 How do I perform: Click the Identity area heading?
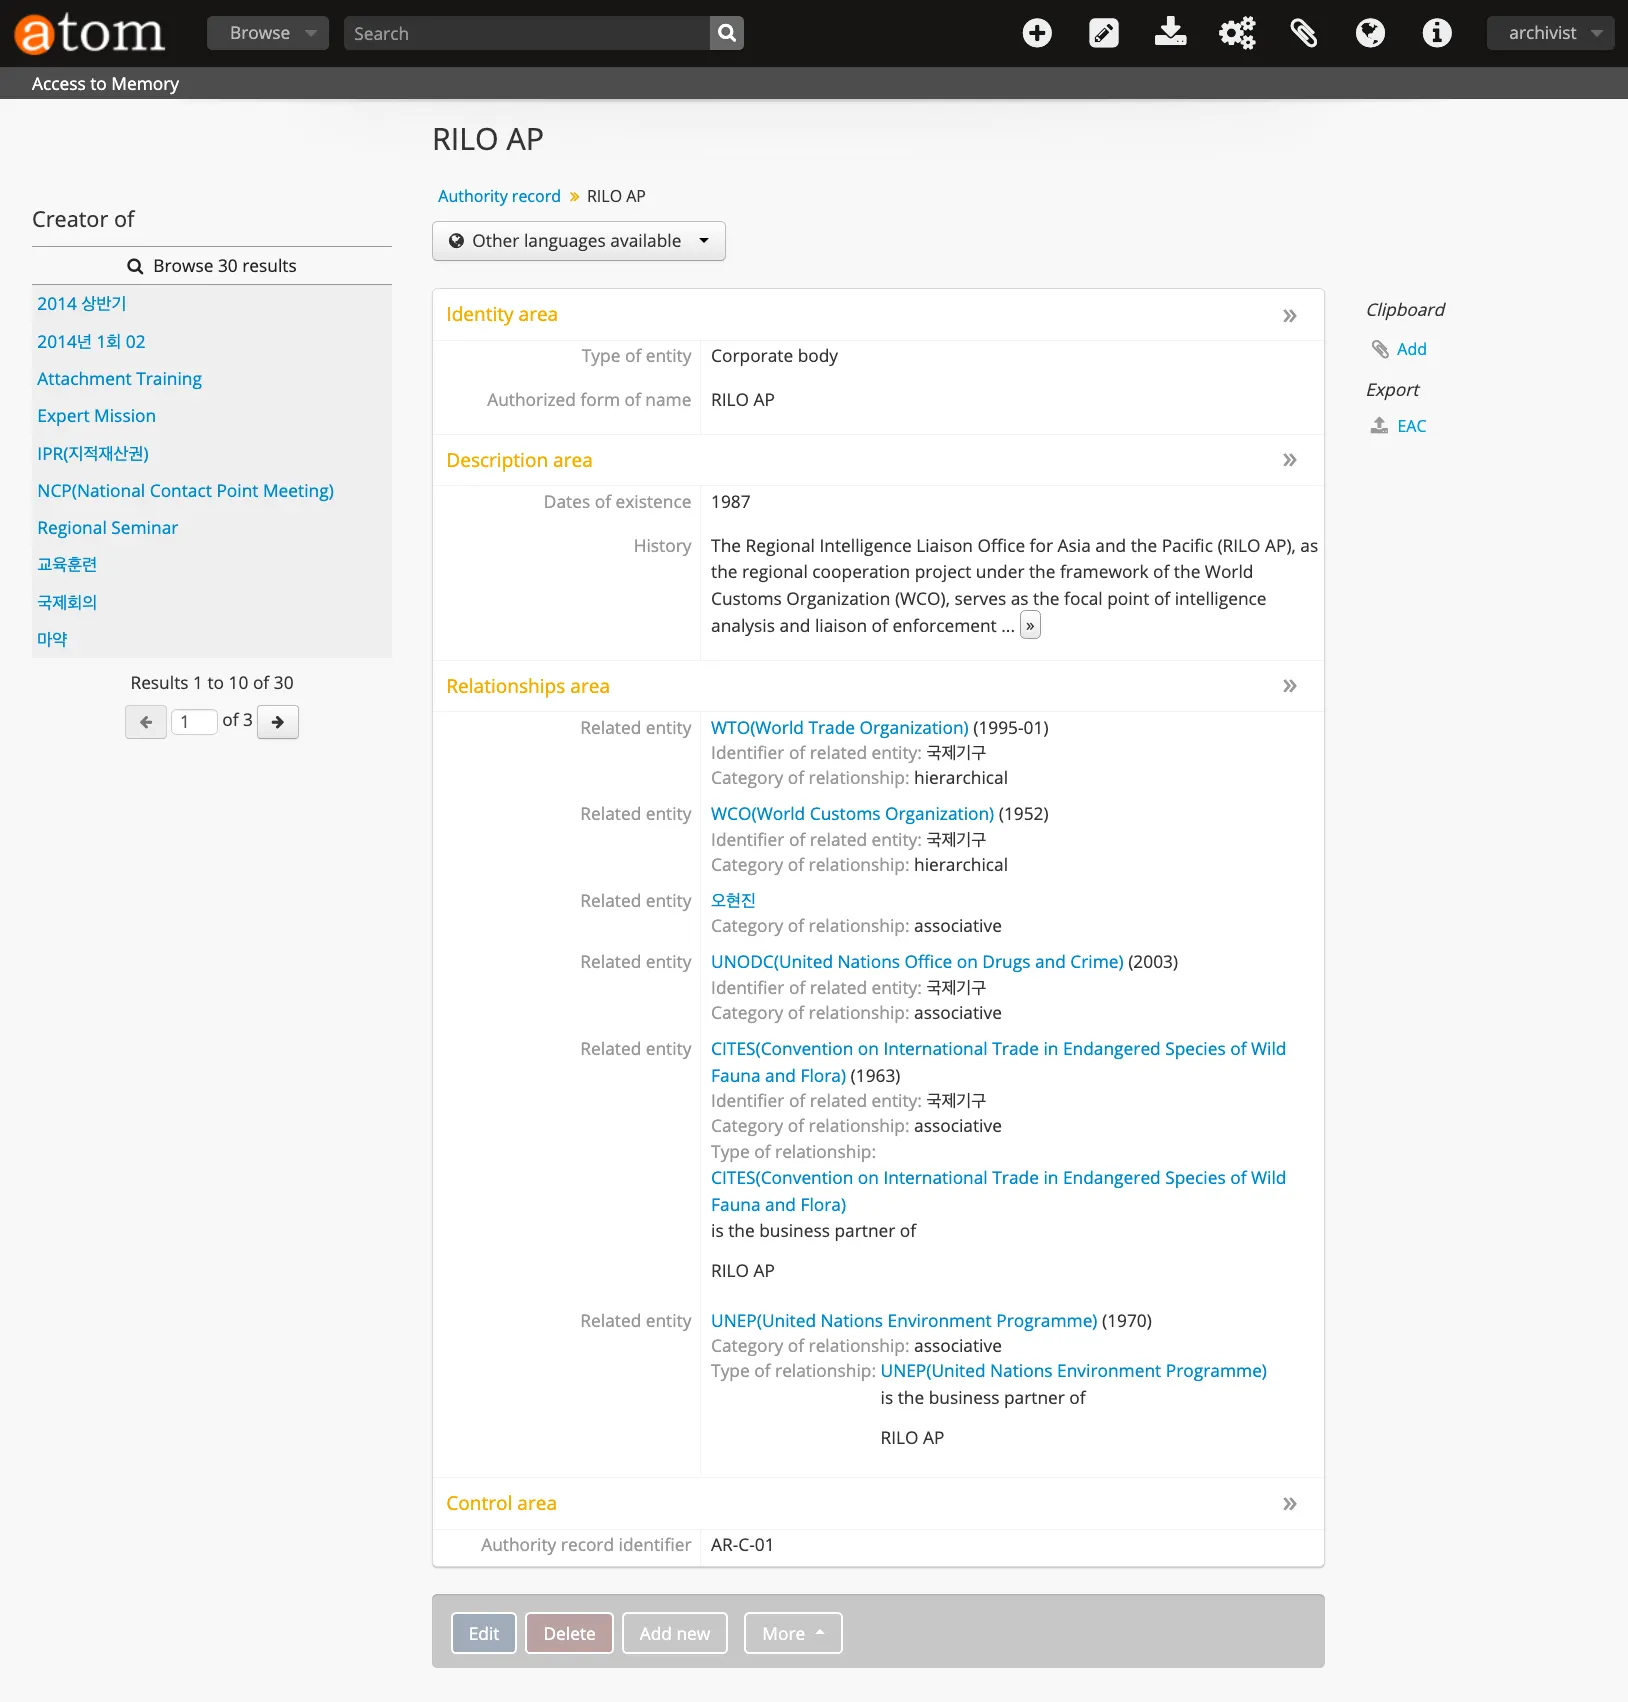tap(502, 315)
